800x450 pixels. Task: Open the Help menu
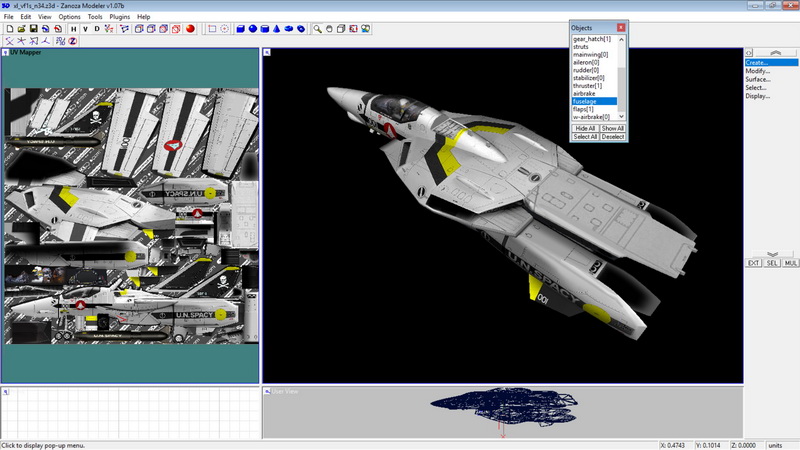tap(143, 17)
